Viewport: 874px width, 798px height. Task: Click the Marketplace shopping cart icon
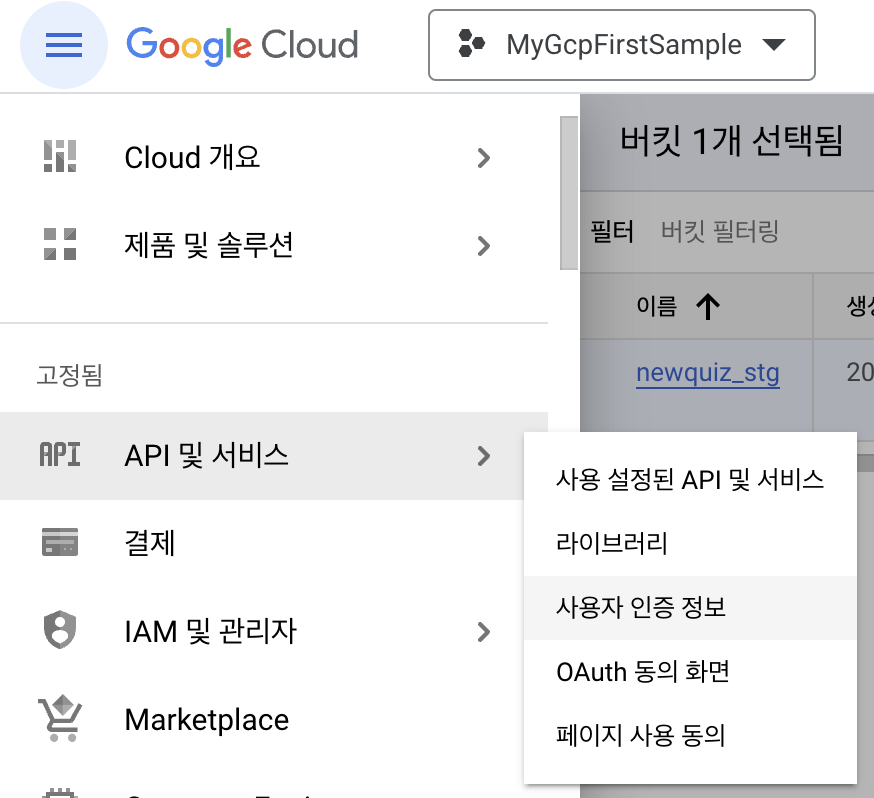click(60, 718)
